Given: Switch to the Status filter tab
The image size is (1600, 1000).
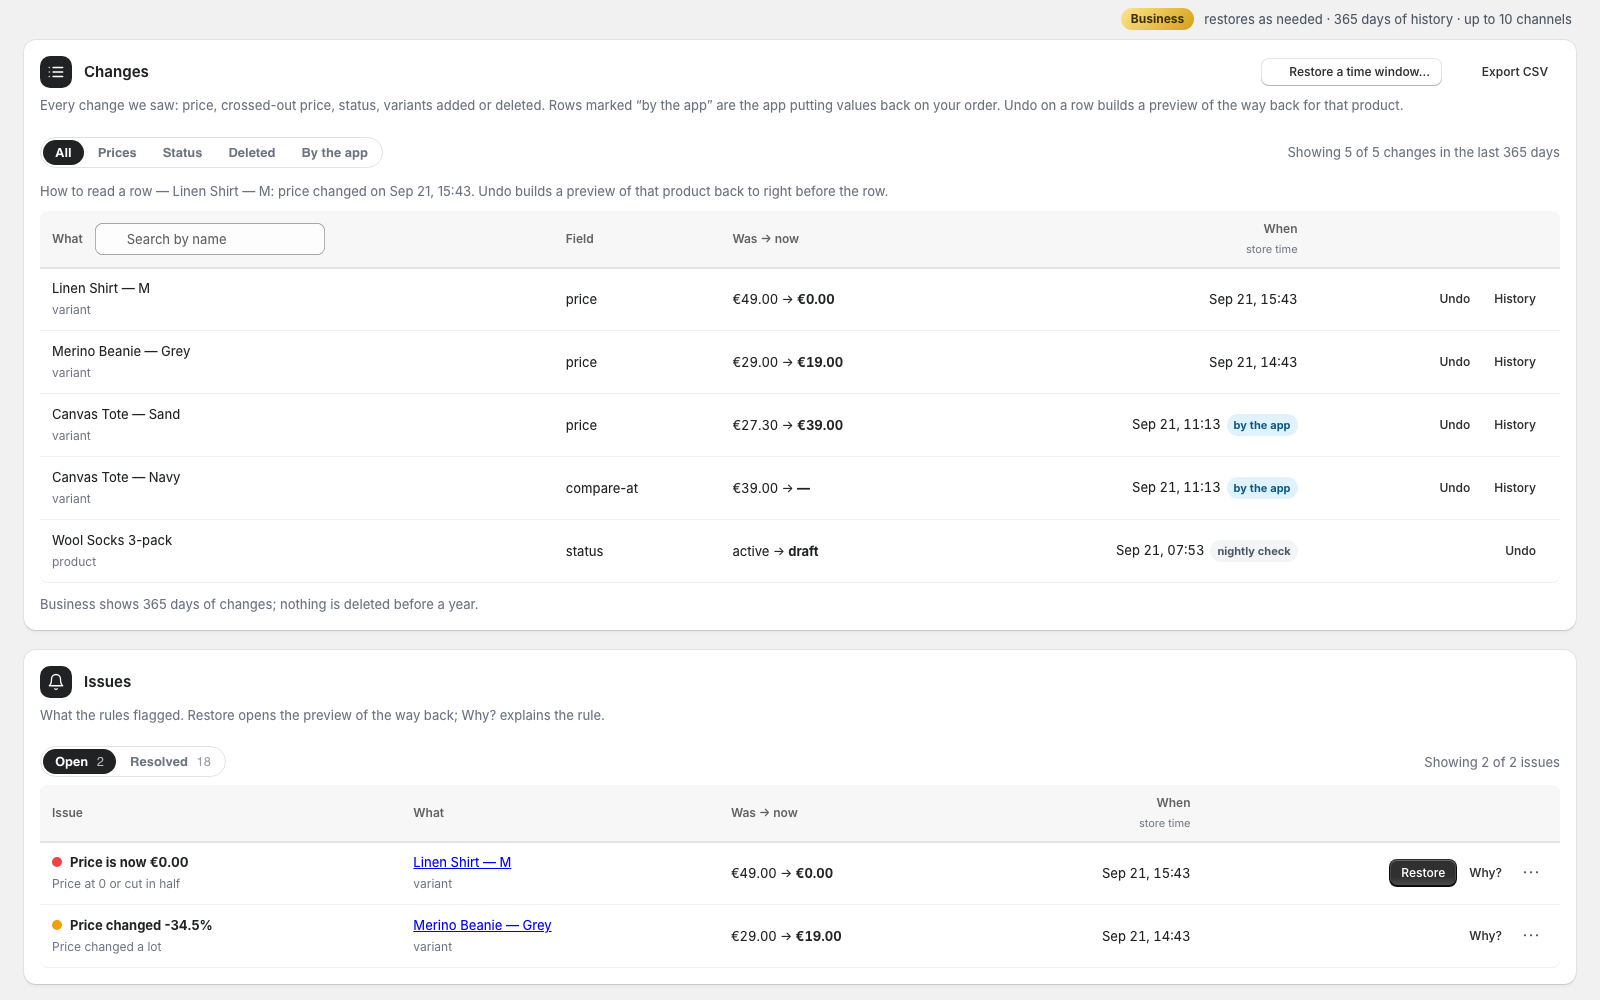Looking at the screenshot, I should coord(182,153).
